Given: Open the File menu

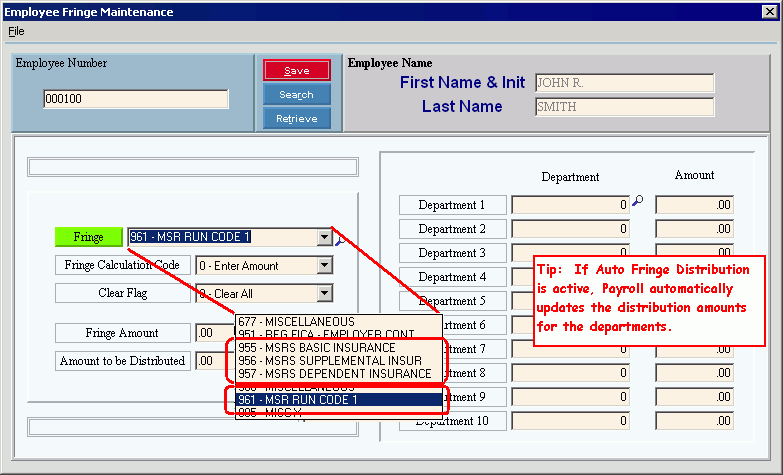Looking at the screenshot, I should 15,31.
